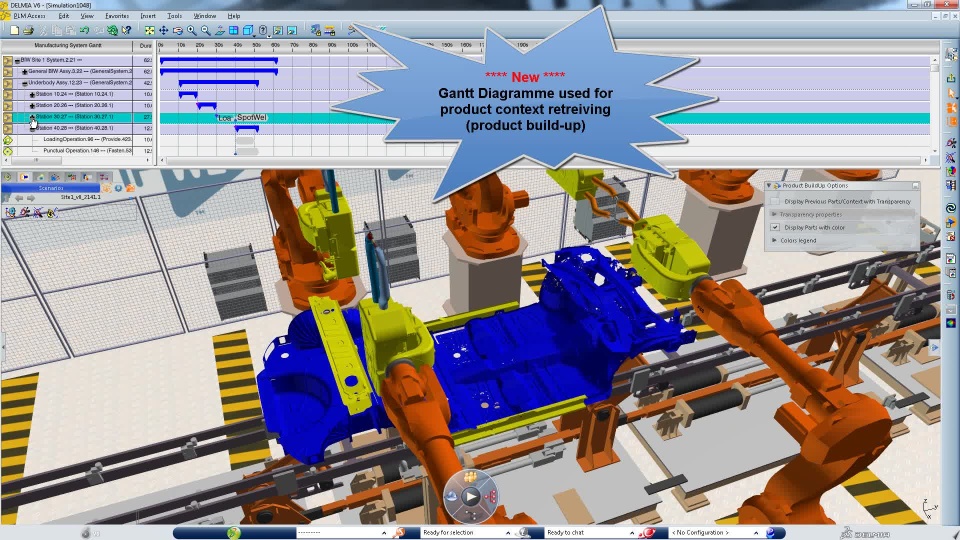Click the Multi-view layout icon
960x540 pixels.
233,30
